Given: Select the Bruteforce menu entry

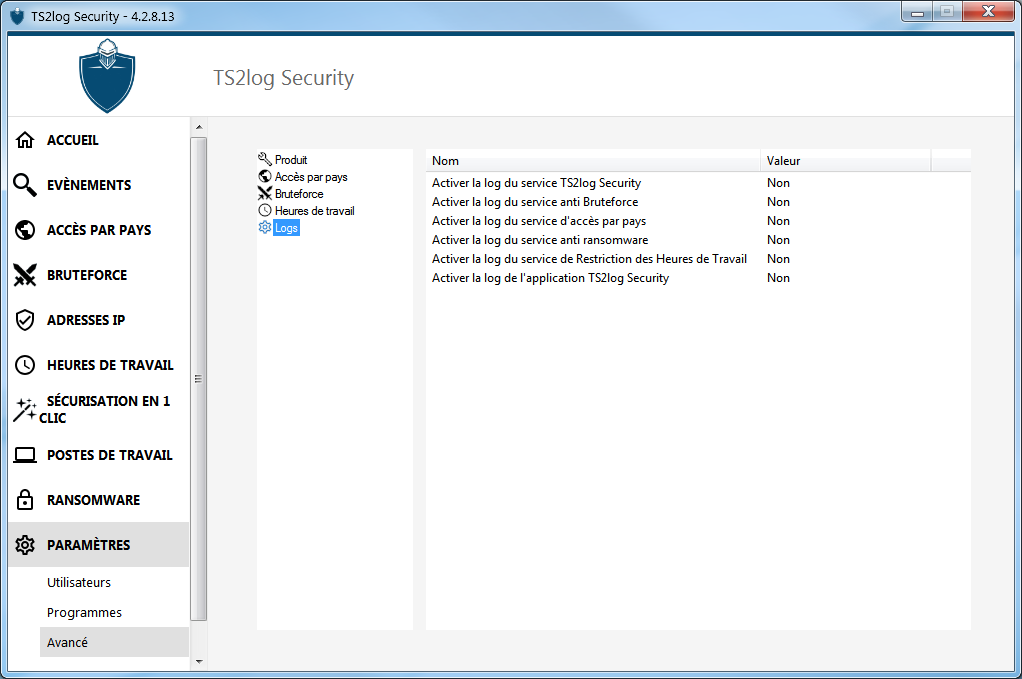Looking at the screenshot, I should tap(87, 275).
